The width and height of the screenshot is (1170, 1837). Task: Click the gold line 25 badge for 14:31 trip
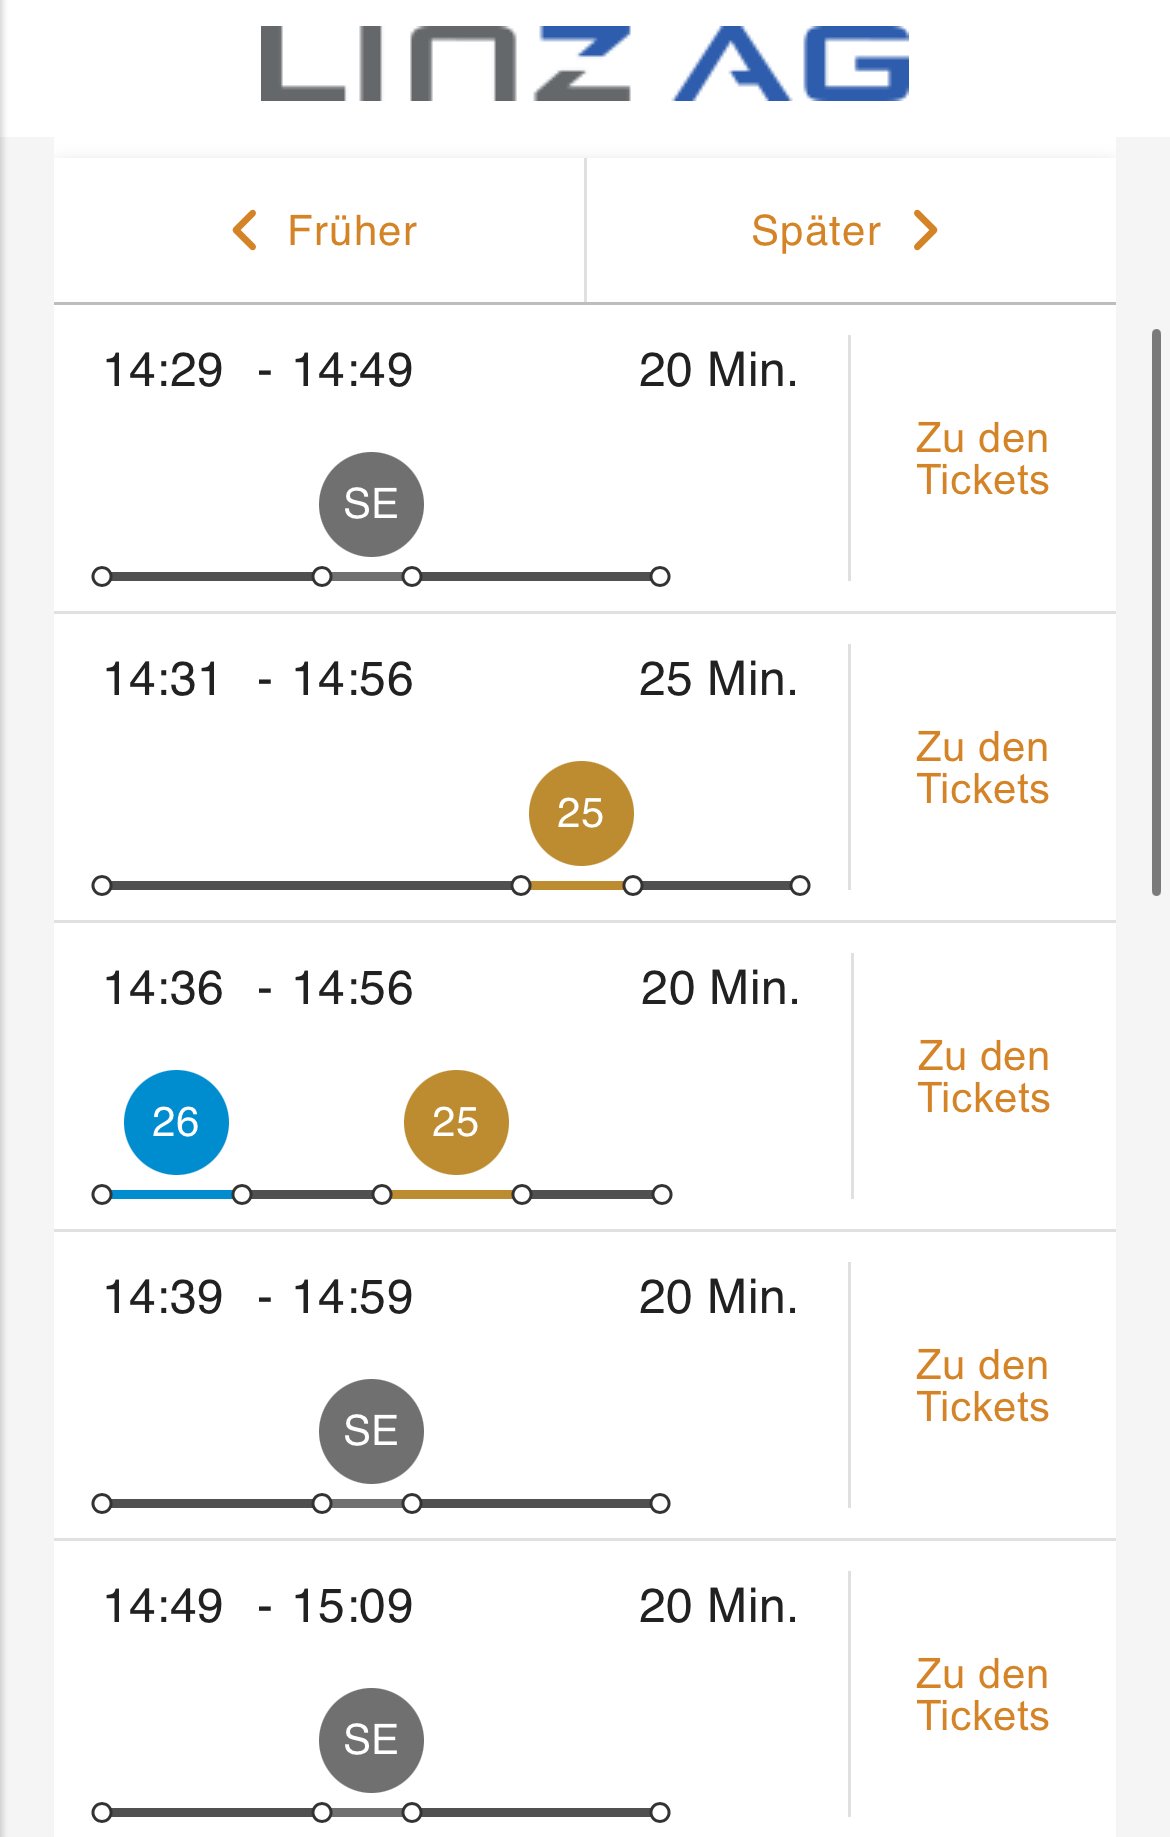pos(581,813)
